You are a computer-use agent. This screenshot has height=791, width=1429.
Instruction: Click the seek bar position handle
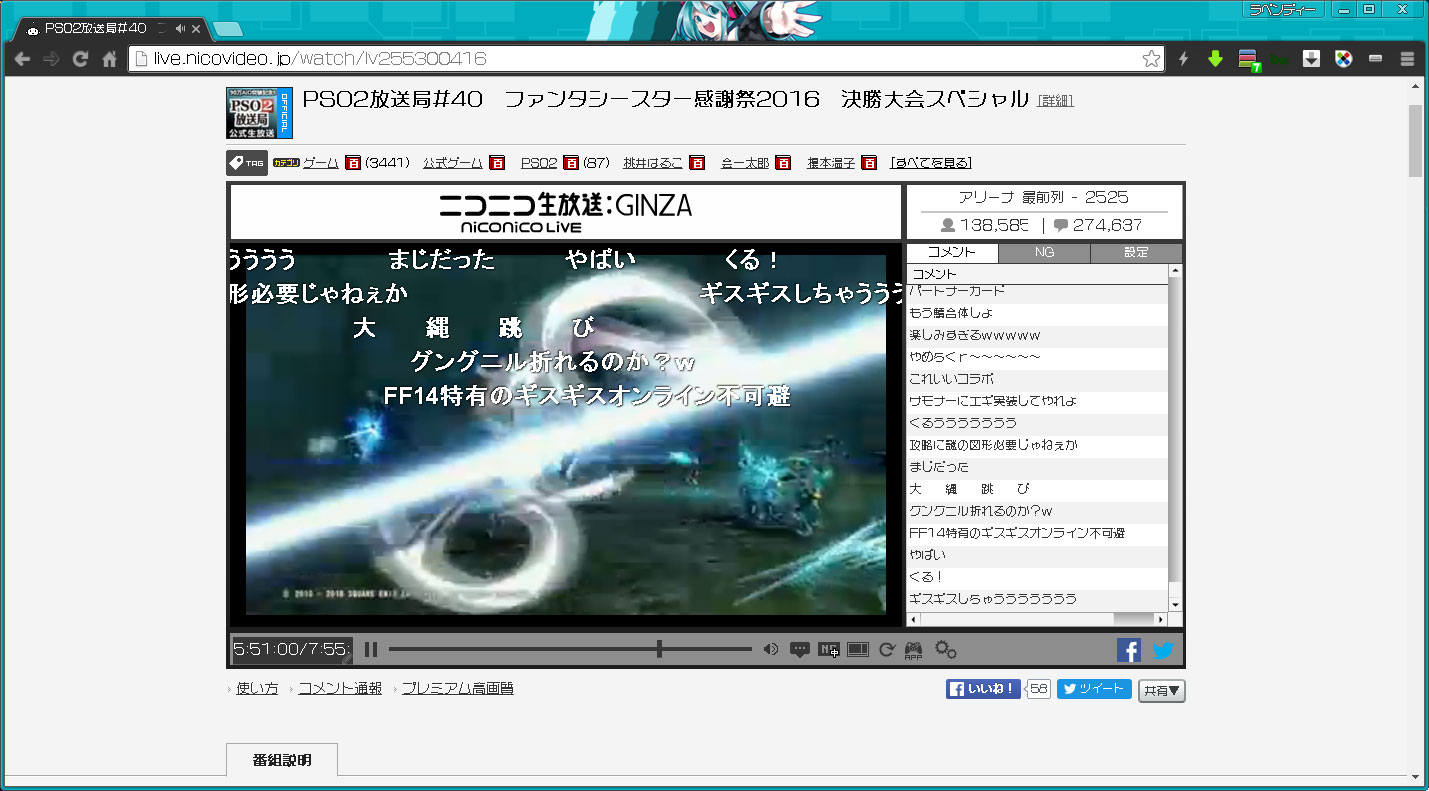[659, 650]
